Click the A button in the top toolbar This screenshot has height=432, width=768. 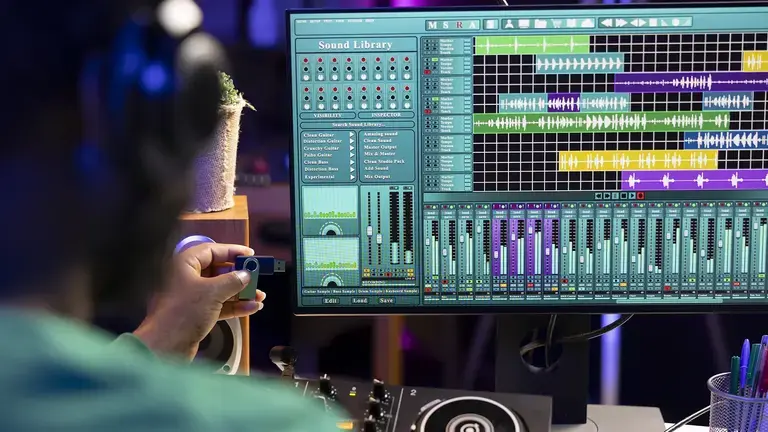click(472, 24)
